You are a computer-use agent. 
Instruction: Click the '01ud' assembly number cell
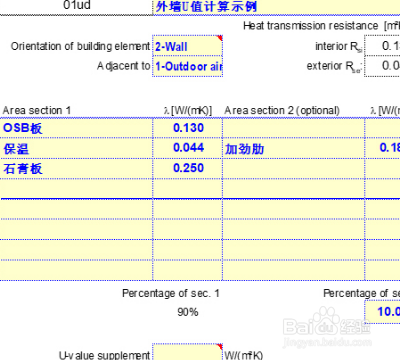tap(77, 6)
